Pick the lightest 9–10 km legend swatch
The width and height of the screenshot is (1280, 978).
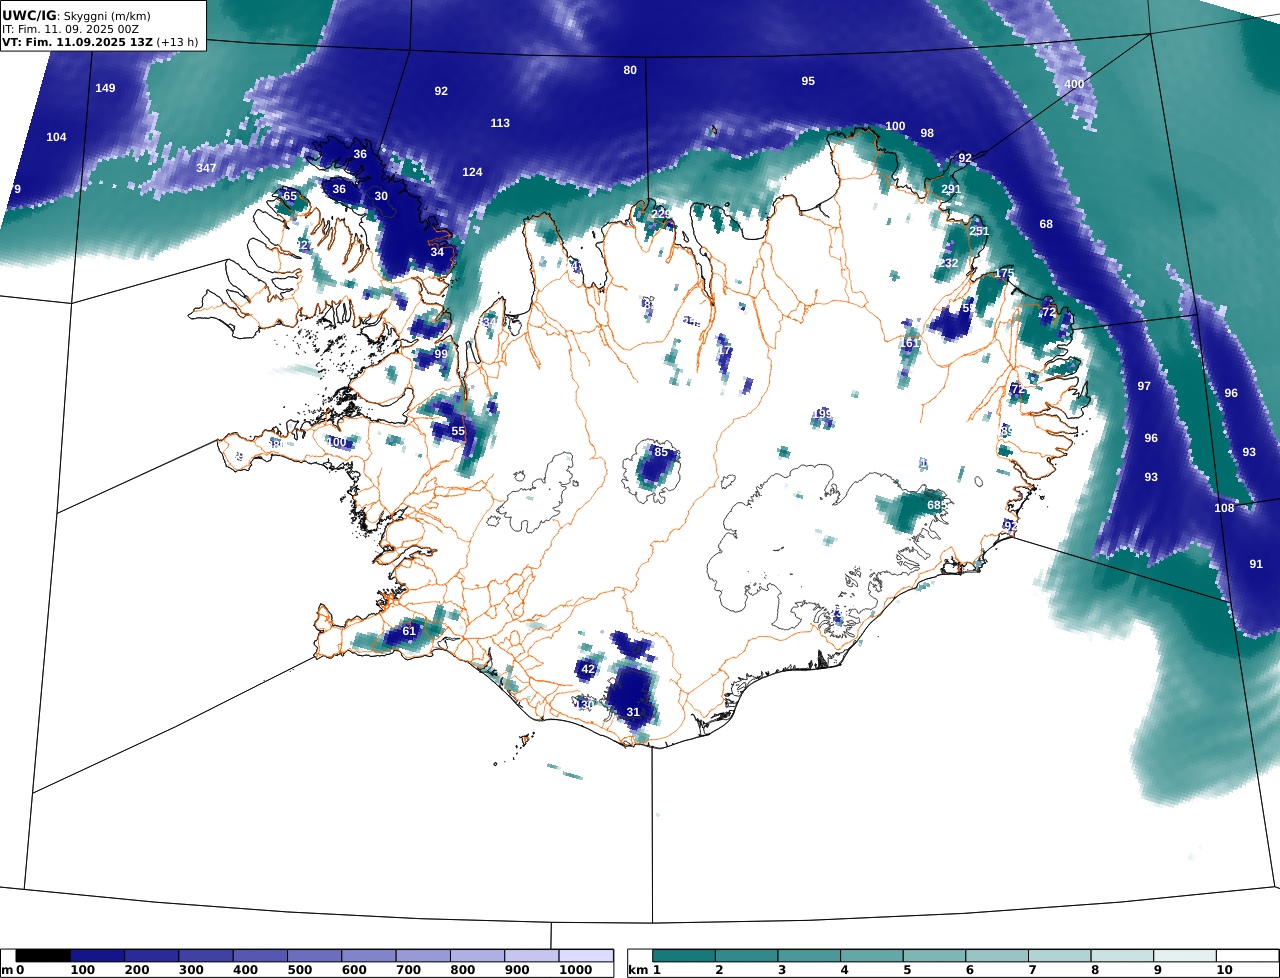[1185, 956]
